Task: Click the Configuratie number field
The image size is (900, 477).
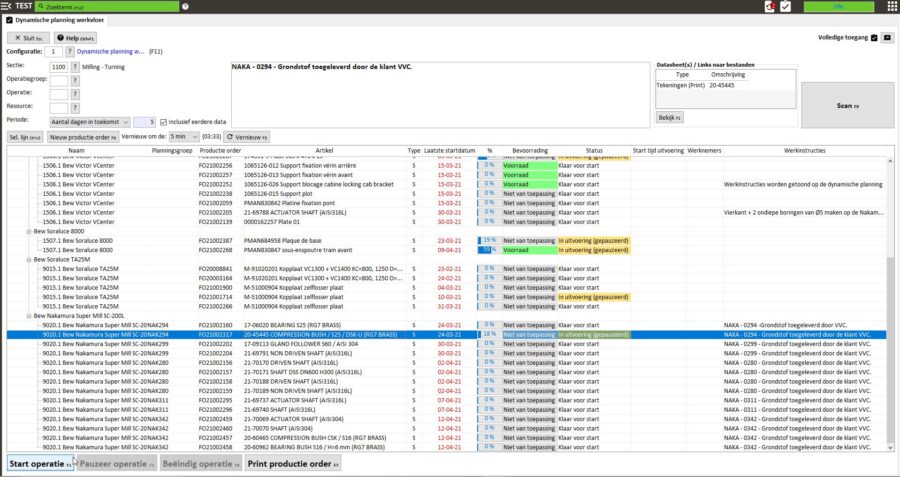Action: coord(53,52)
